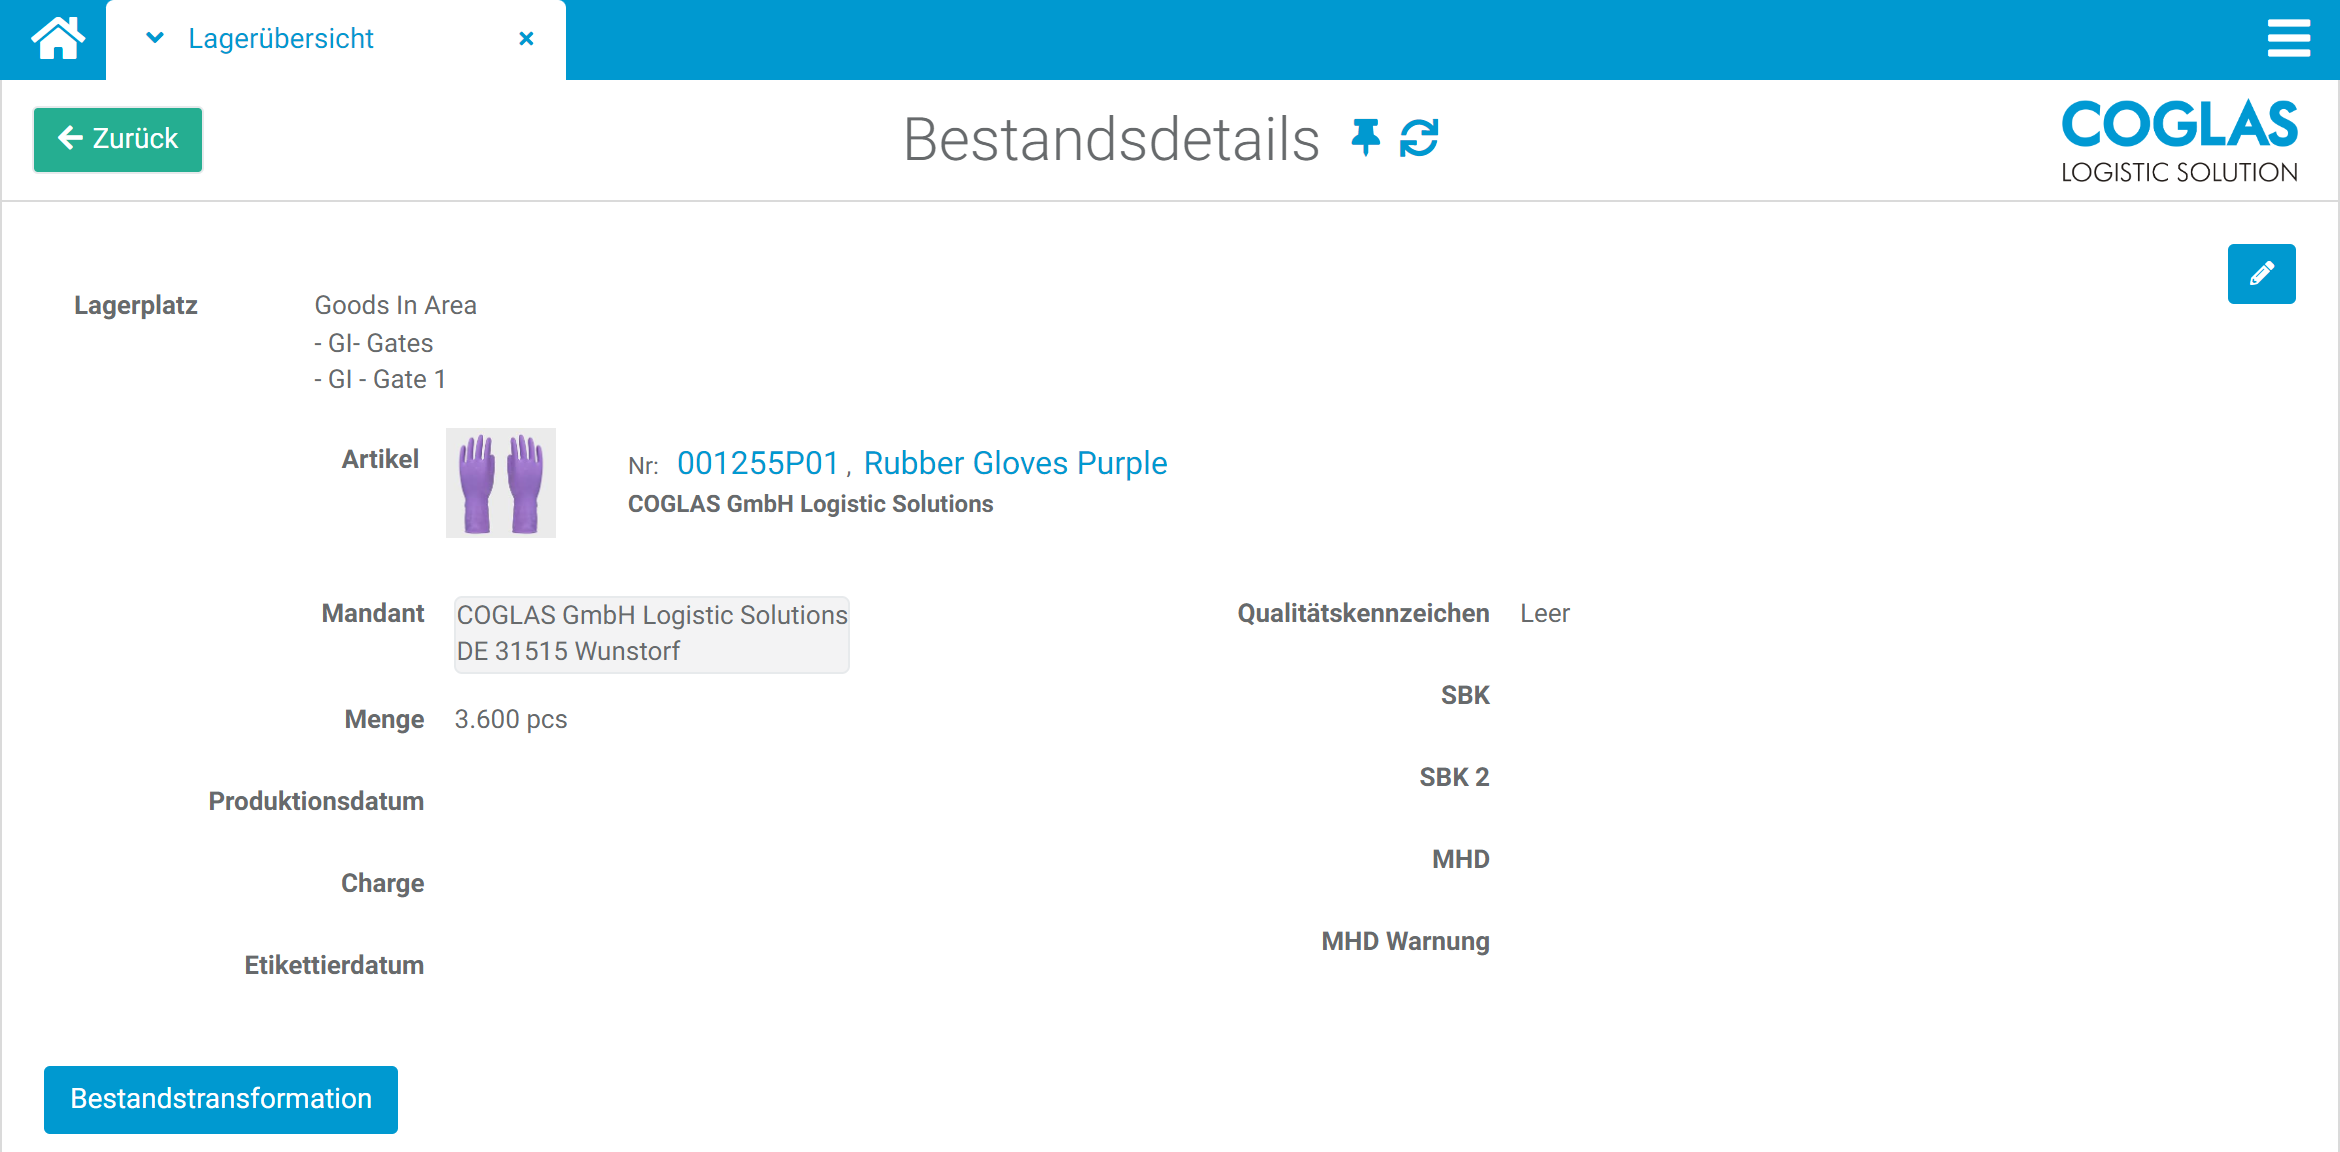Select the Mandant COGLAS GmbH field
Screen dimensions: 2340x1152
[651, 634]
